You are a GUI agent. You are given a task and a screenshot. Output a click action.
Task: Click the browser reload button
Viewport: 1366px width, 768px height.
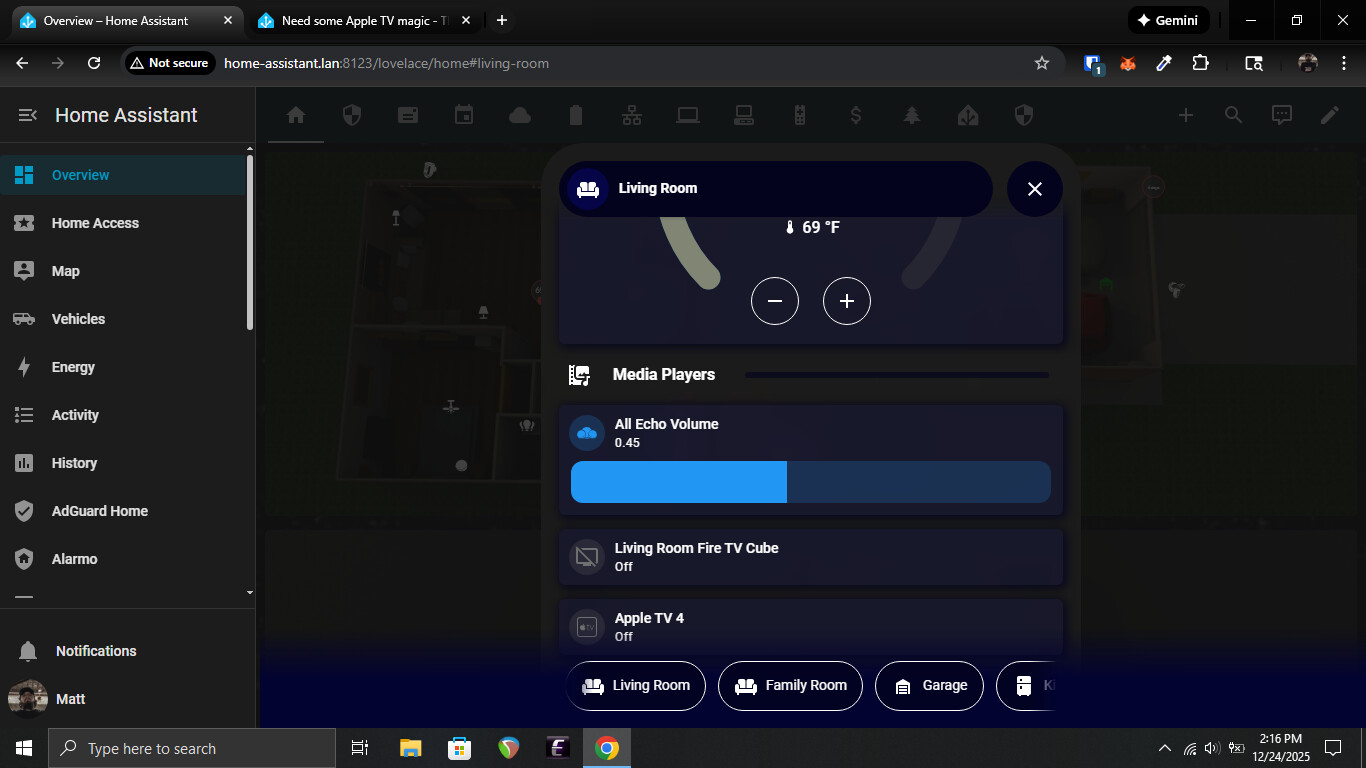pyautogui.click(x=94, y=63)
